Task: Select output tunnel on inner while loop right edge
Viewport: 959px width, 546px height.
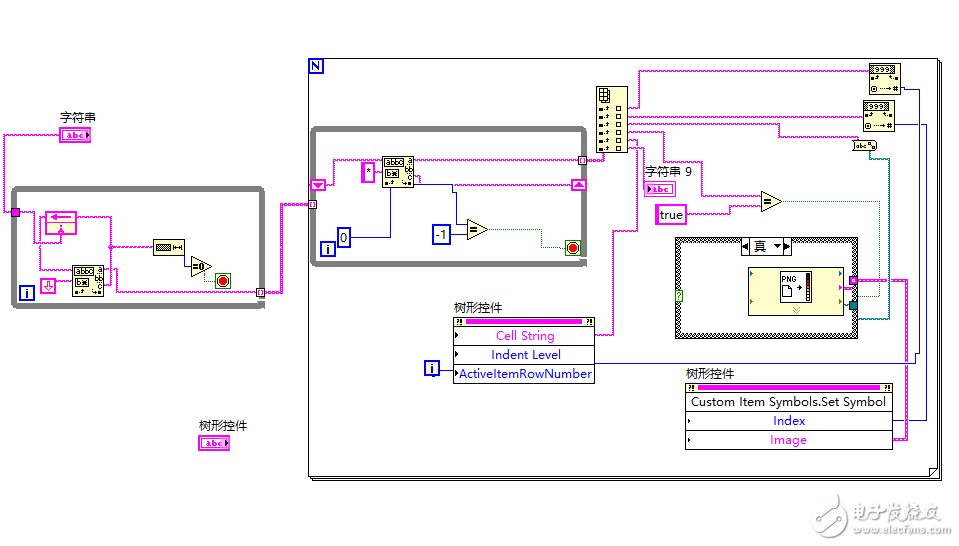Action: coord(582,160)
